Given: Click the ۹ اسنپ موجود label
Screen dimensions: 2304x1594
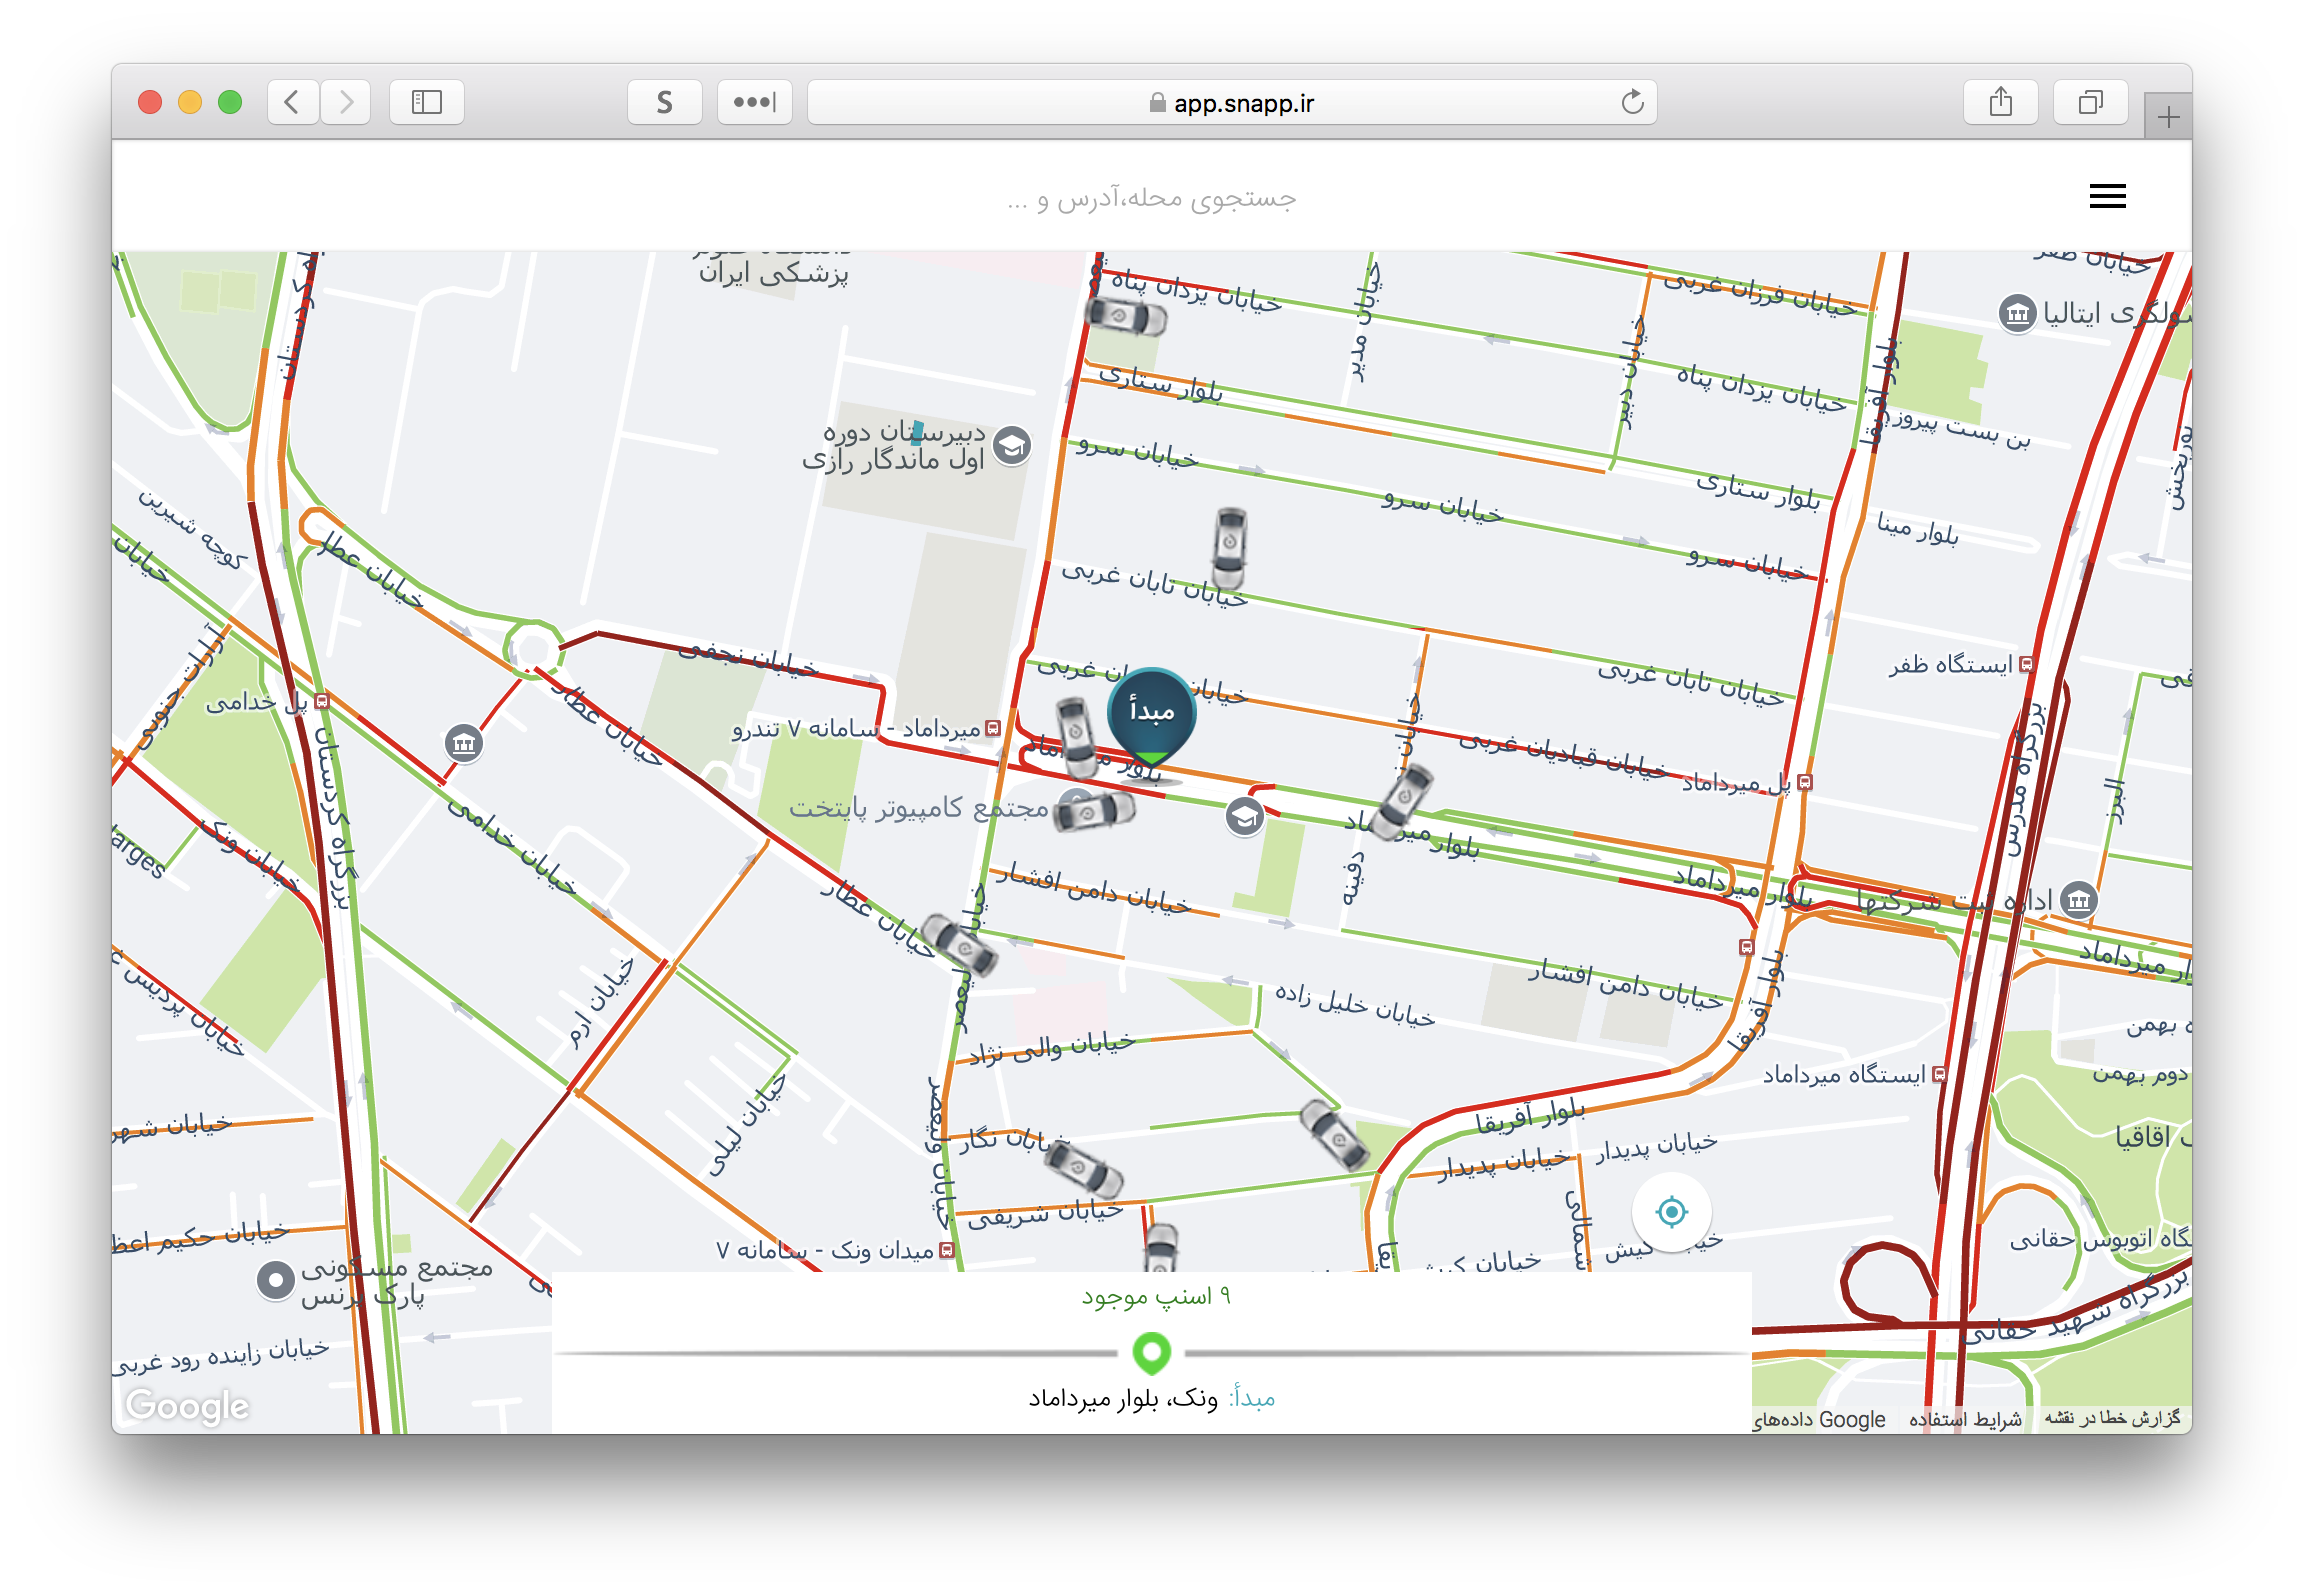Looking at the screenshot, I should (x=1156, y=1297).
